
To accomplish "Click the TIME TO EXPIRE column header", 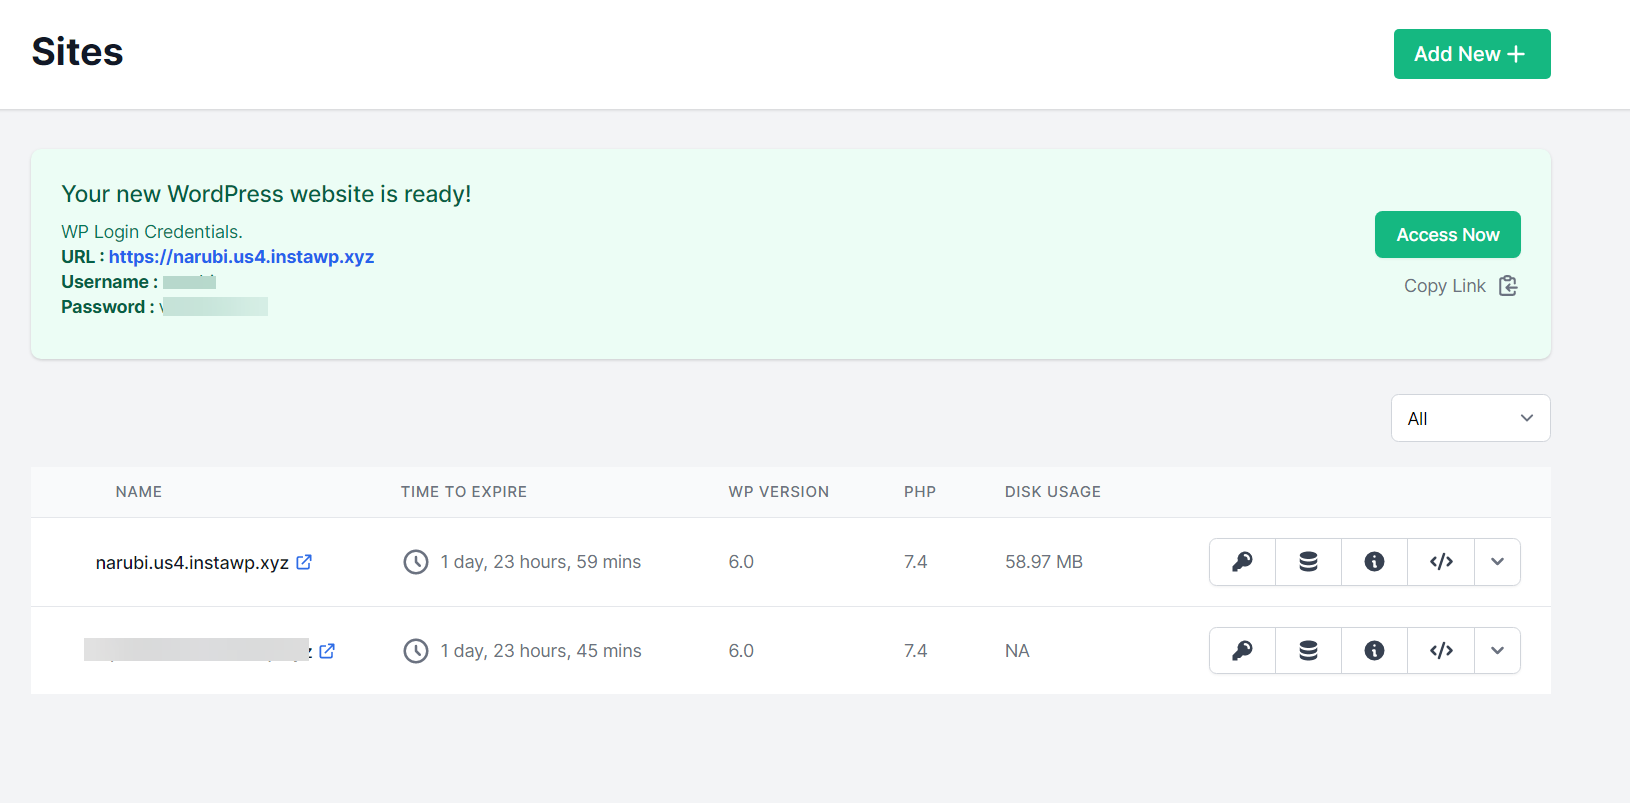I will 463,492.
